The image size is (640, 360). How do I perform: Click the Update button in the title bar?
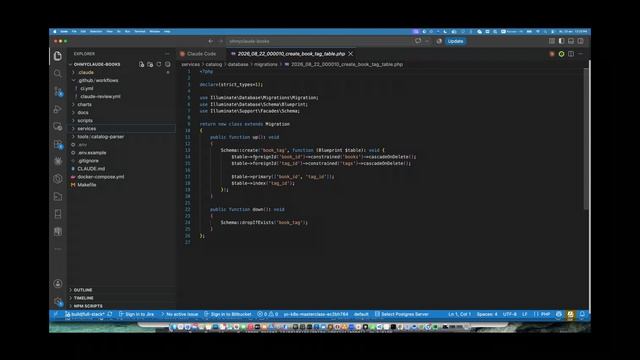(455, 41)
